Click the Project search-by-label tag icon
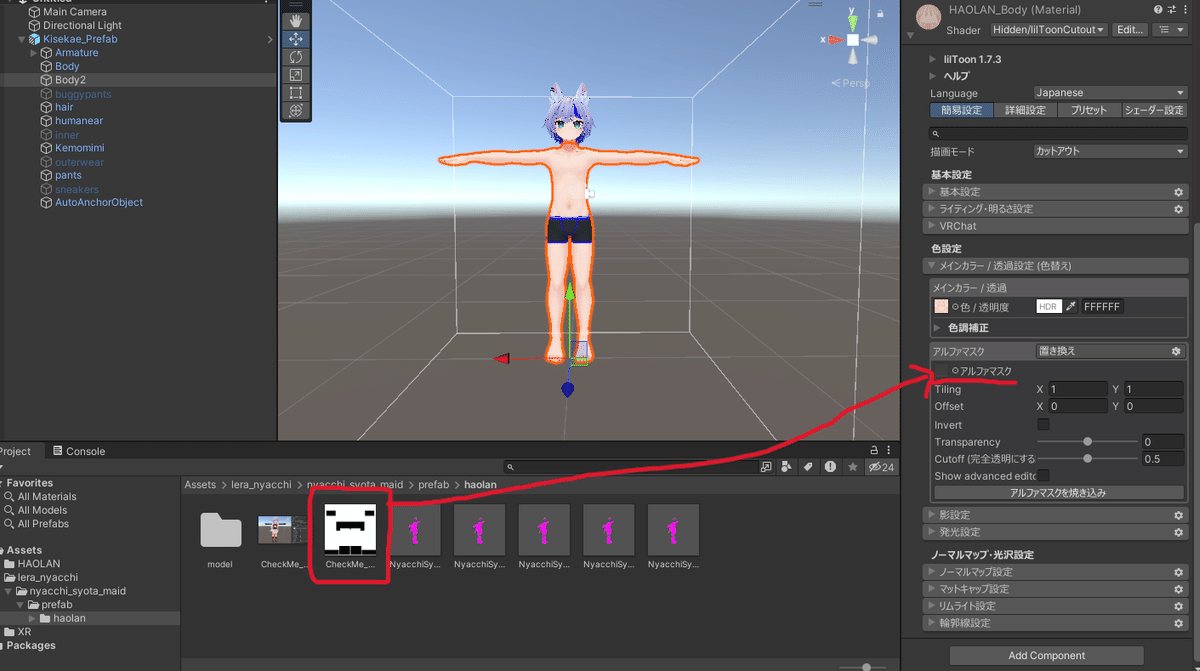 tap(807, 467)
